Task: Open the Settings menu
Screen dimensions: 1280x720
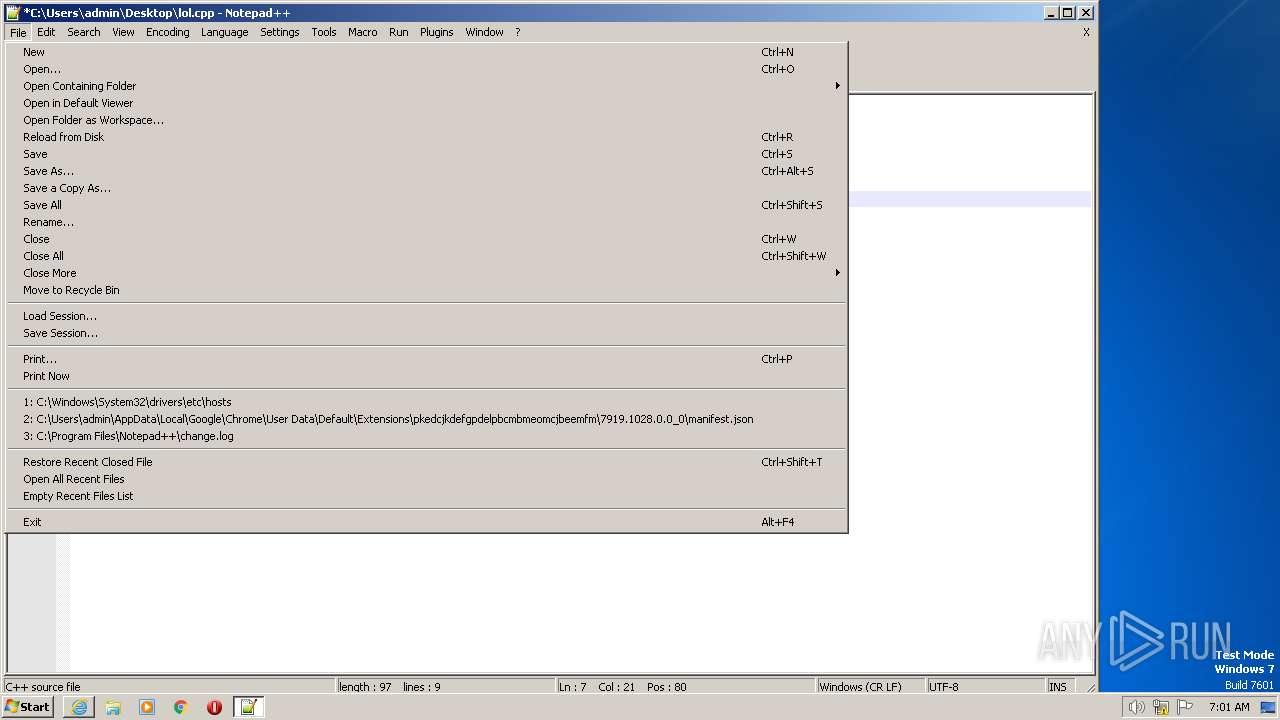Action: pyautogui.click(x=280, y=32)
